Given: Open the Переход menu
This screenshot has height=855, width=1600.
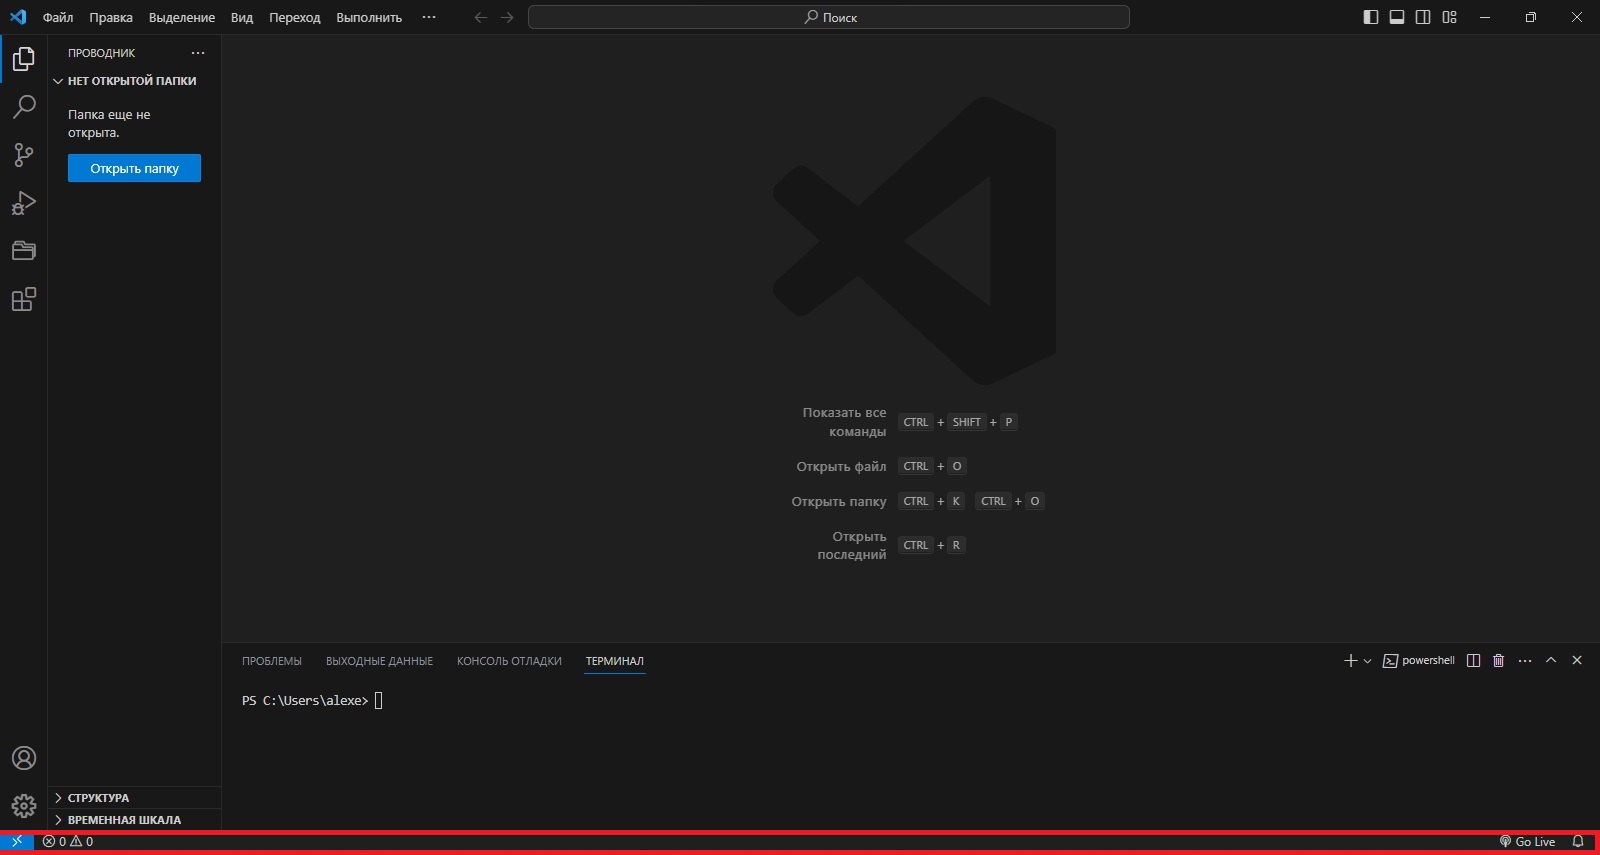Looking at the screenshot, I should 295,17.
